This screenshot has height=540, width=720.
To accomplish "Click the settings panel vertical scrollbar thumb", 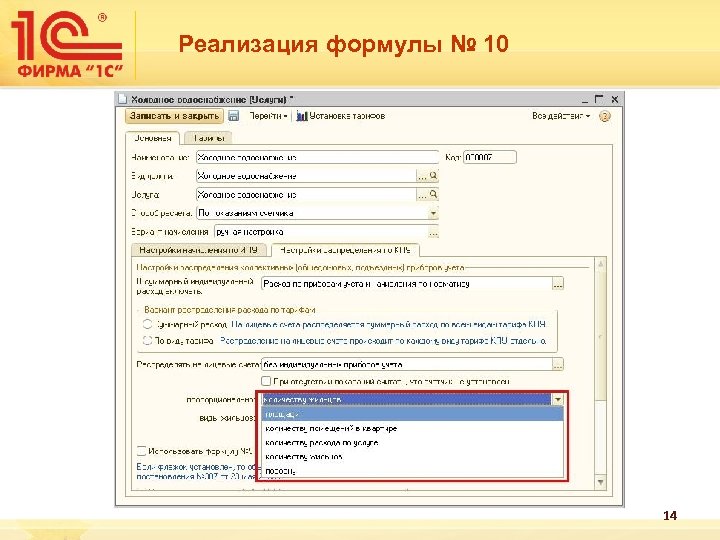I will [600, 336].
